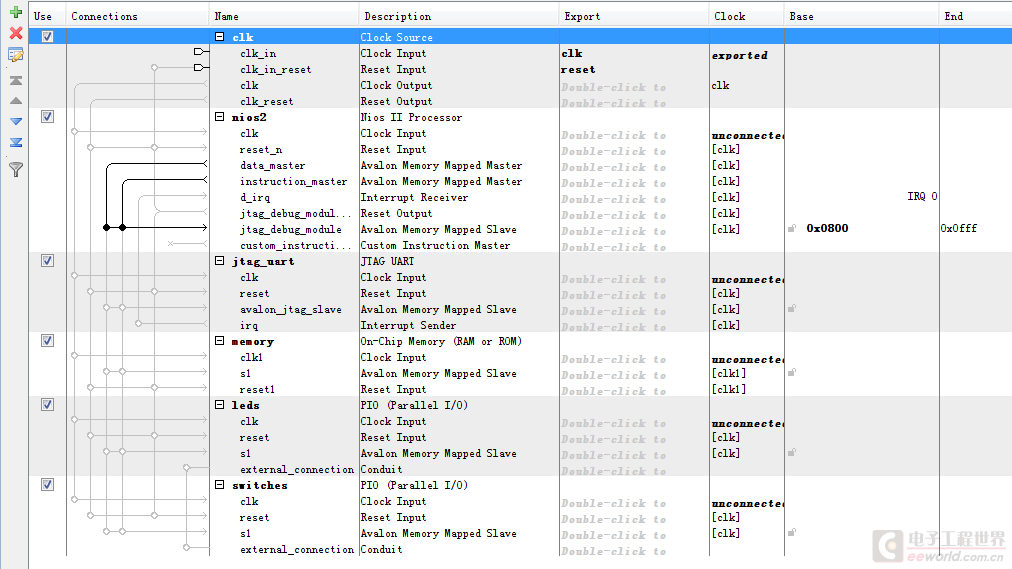1012x569 pixels.
Task: Uncheck the Use checkbox for nios2
Action: tap(47, 117)
